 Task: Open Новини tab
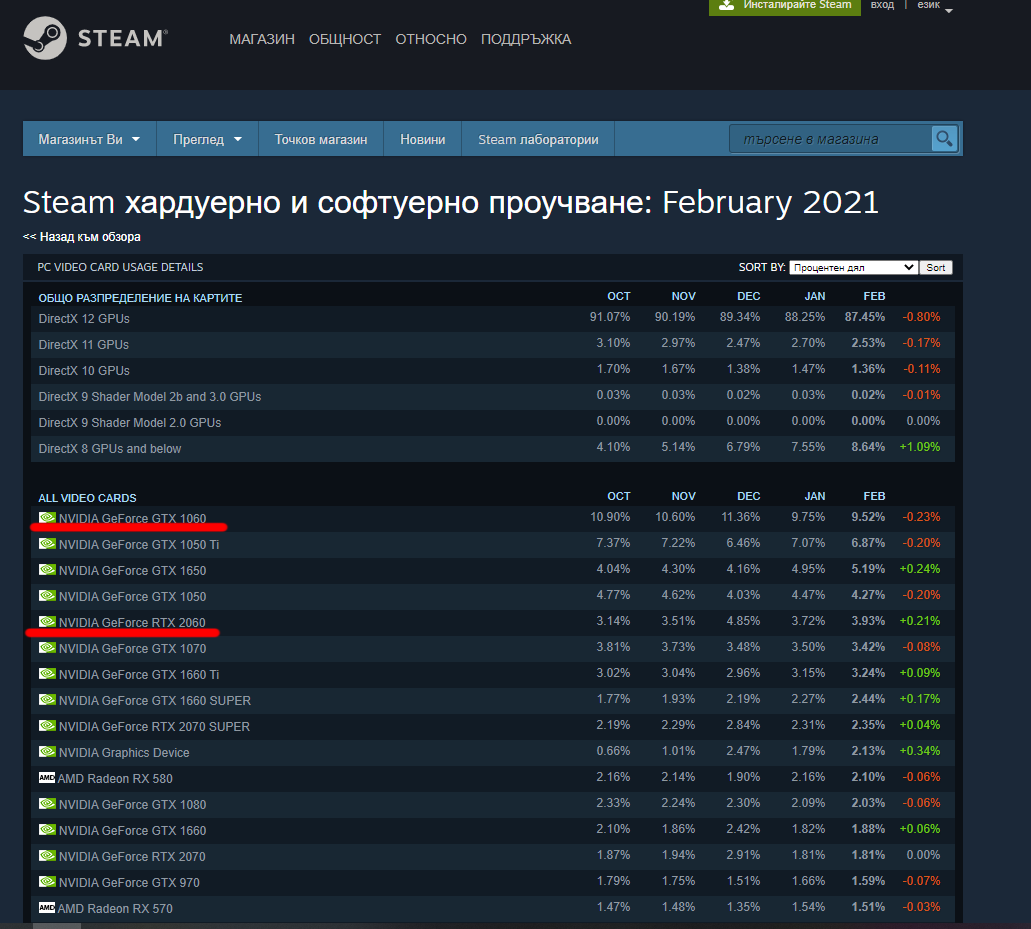click(x=423, y=139)
